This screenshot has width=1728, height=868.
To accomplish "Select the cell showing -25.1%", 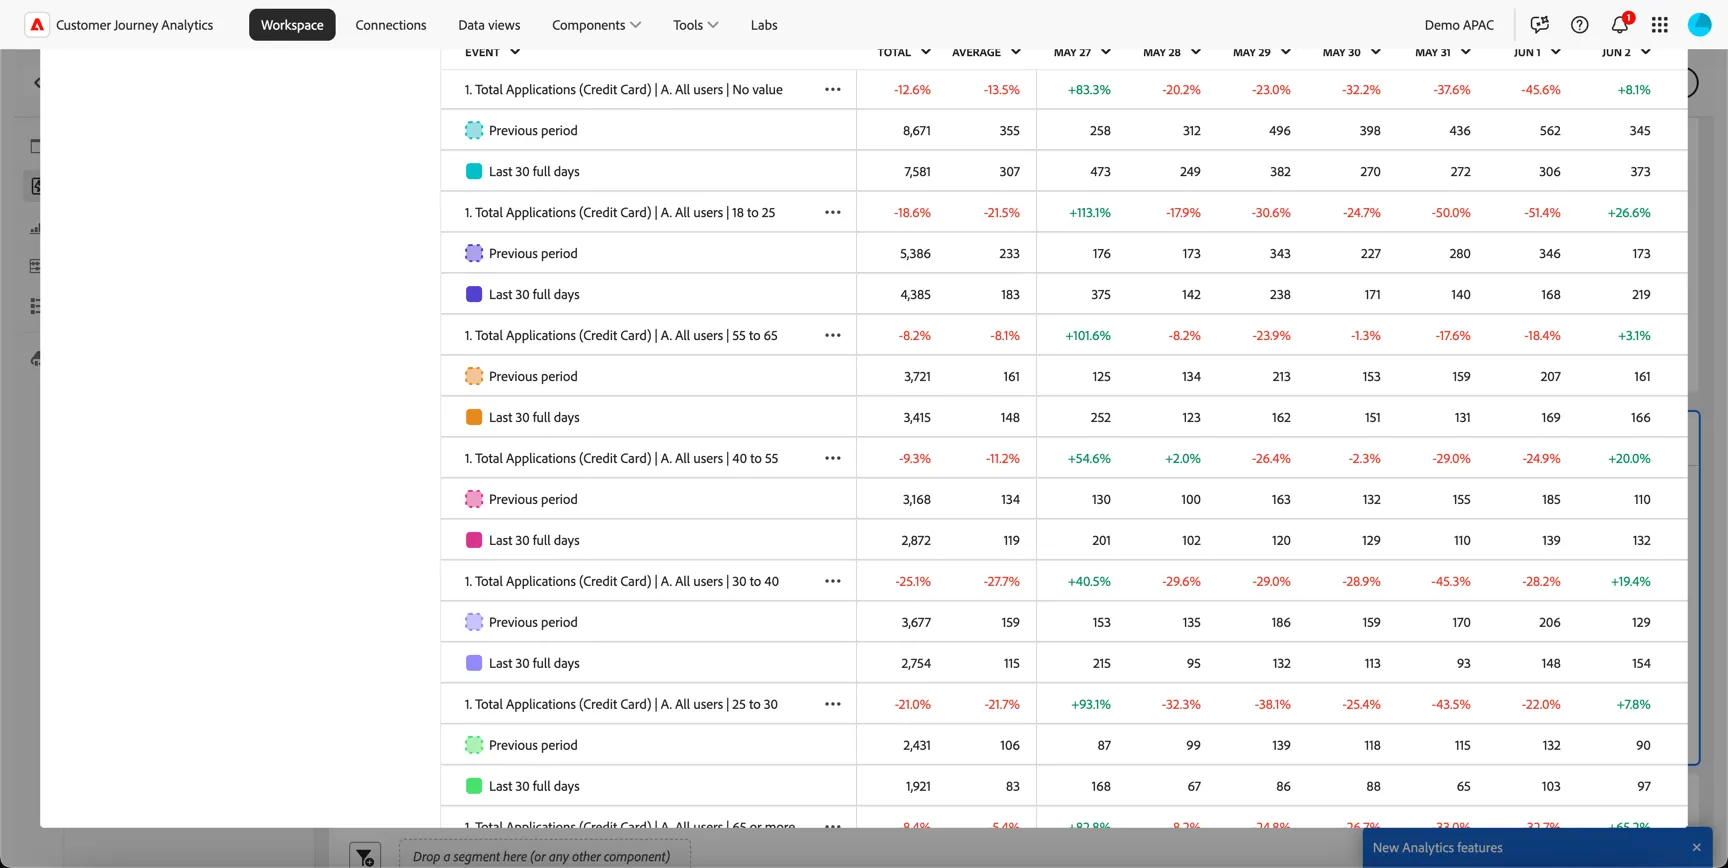I will pyautogui.click(x=912, y=582).
